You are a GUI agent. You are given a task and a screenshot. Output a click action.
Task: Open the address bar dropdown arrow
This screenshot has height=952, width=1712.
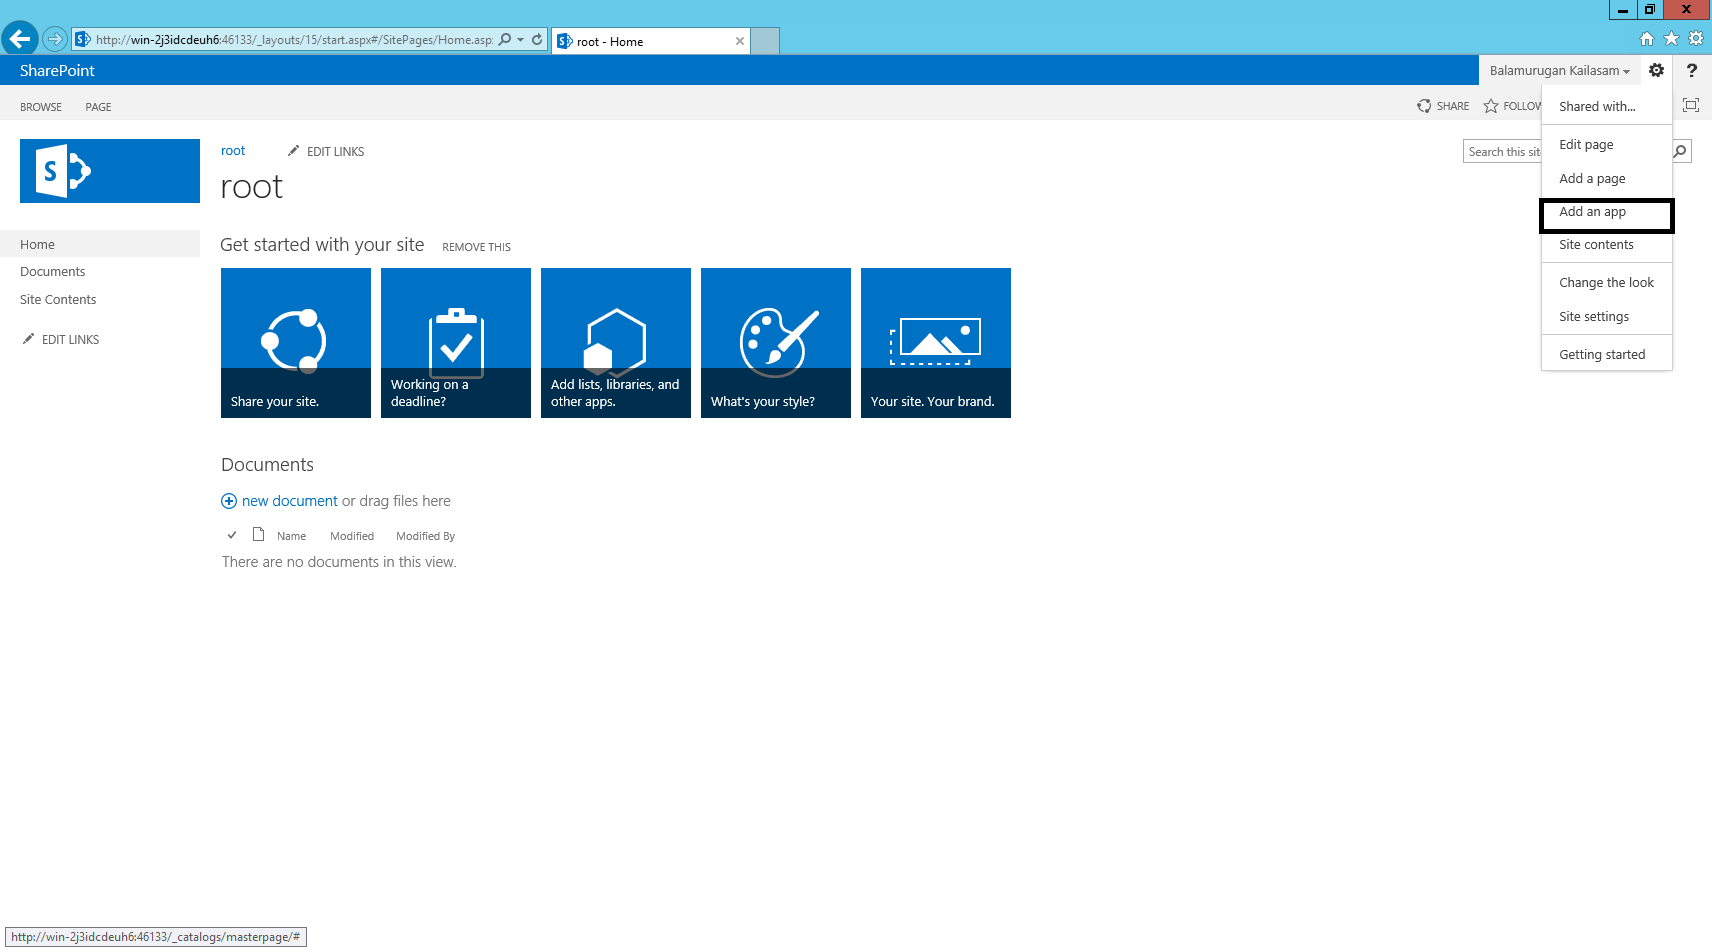click(520, 40)
